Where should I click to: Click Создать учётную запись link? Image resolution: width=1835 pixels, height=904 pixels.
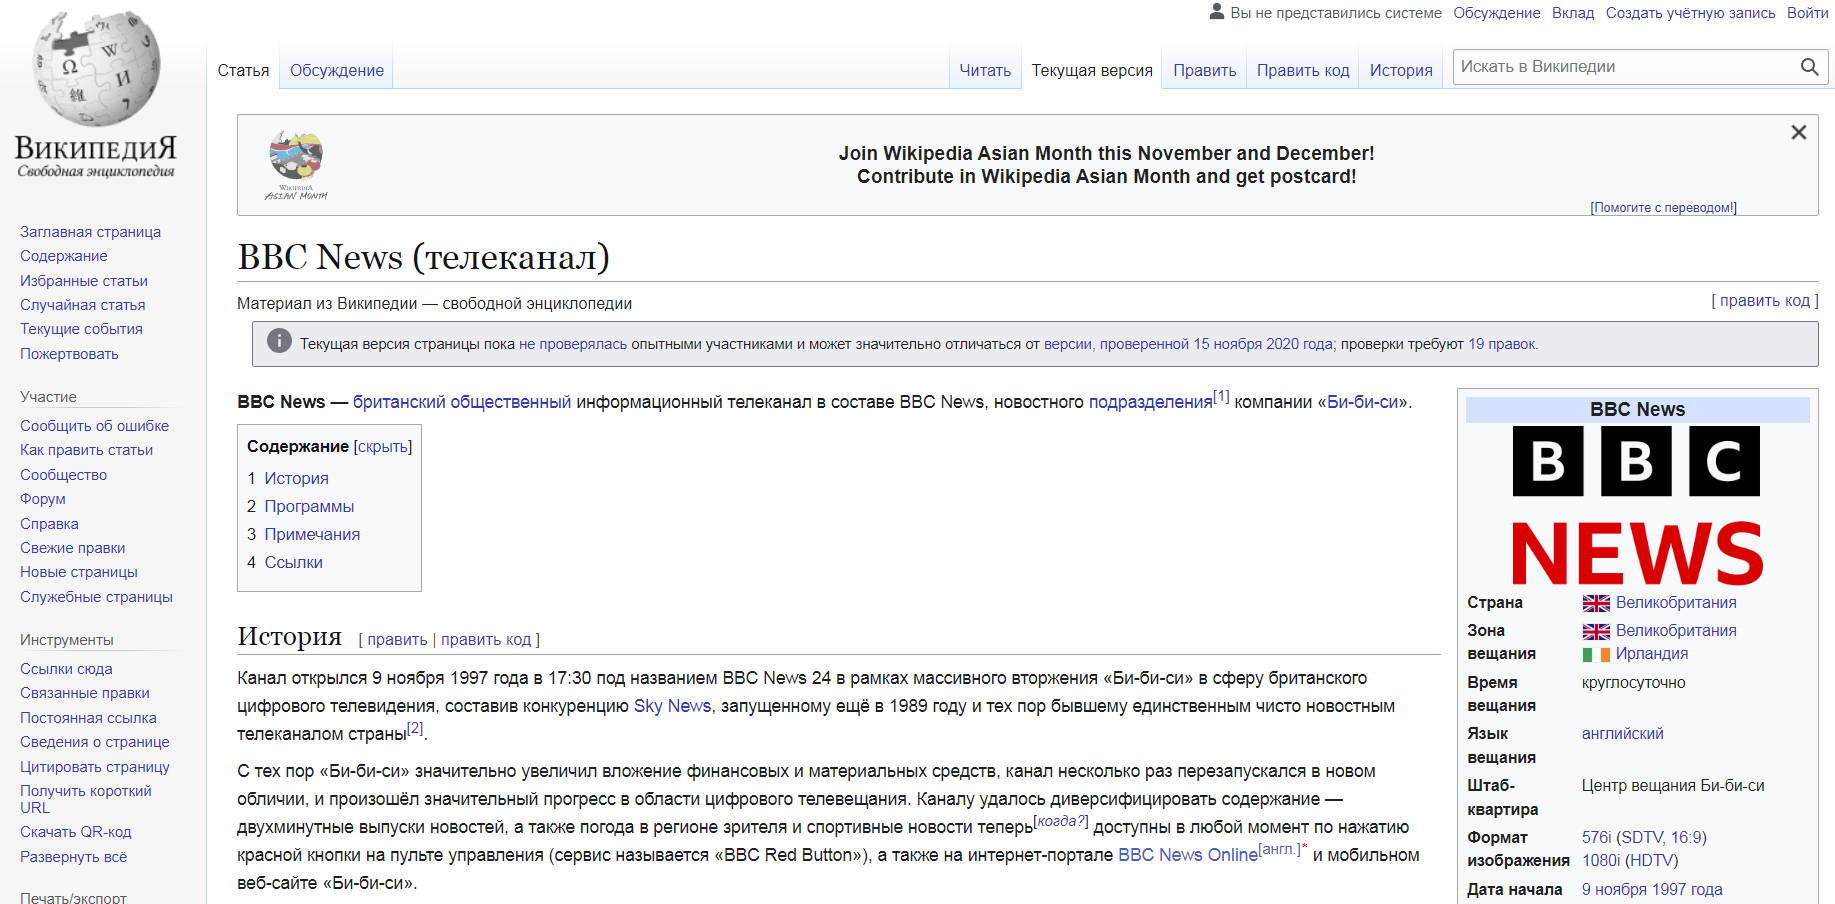(1691, 13)
